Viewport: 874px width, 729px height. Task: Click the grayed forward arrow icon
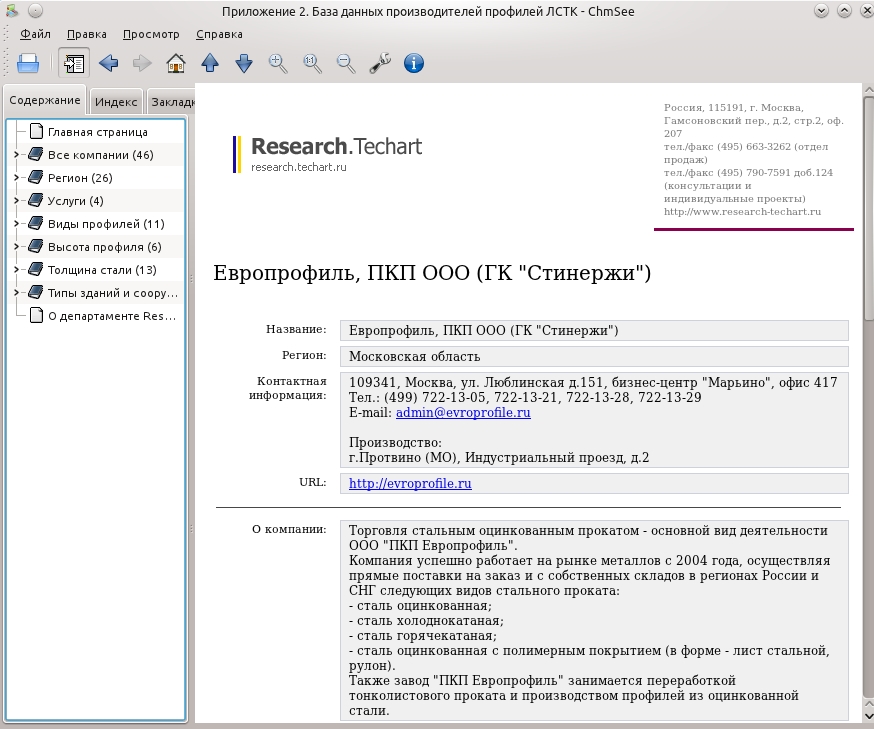(x=142, y=63)
